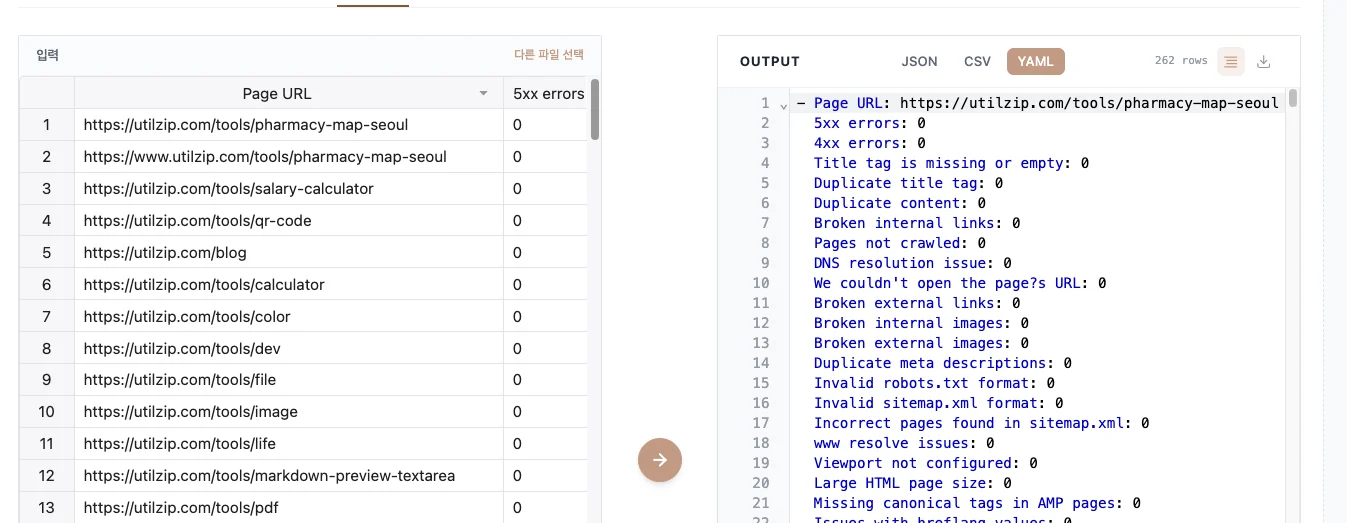Select the tools/pdf URL cell
The image size is (1347, 523).
[x=288, y=508]
